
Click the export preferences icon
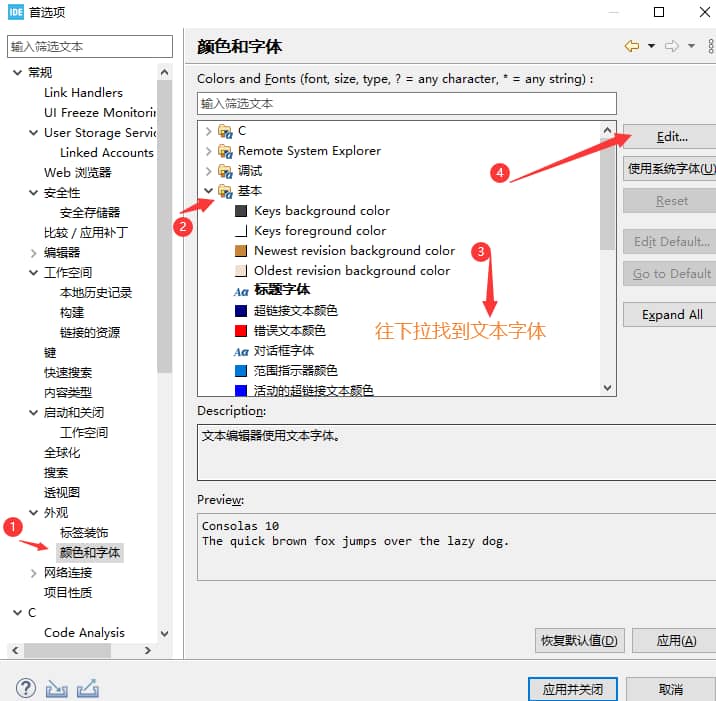87,688
